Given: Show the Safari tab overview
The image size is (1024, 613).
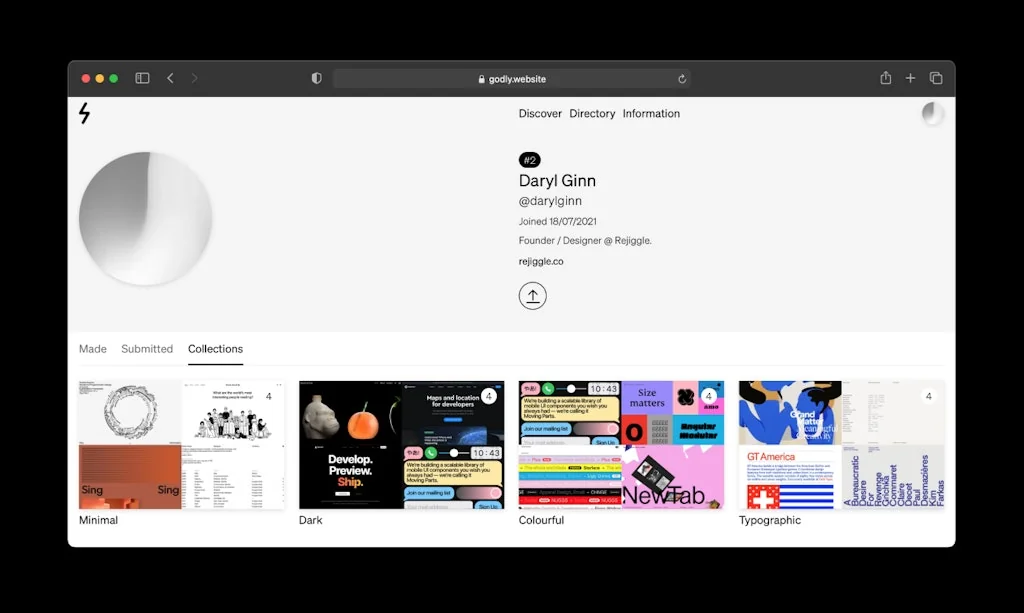Looking at the screenshot, I should pyautogui.click(x=936, y=78).
